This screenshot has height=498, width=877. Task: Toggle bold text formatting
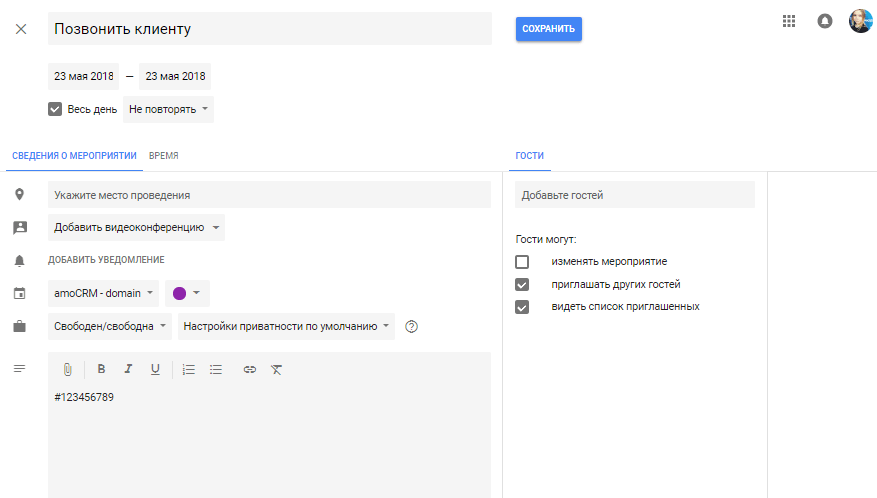click(101, 369)
